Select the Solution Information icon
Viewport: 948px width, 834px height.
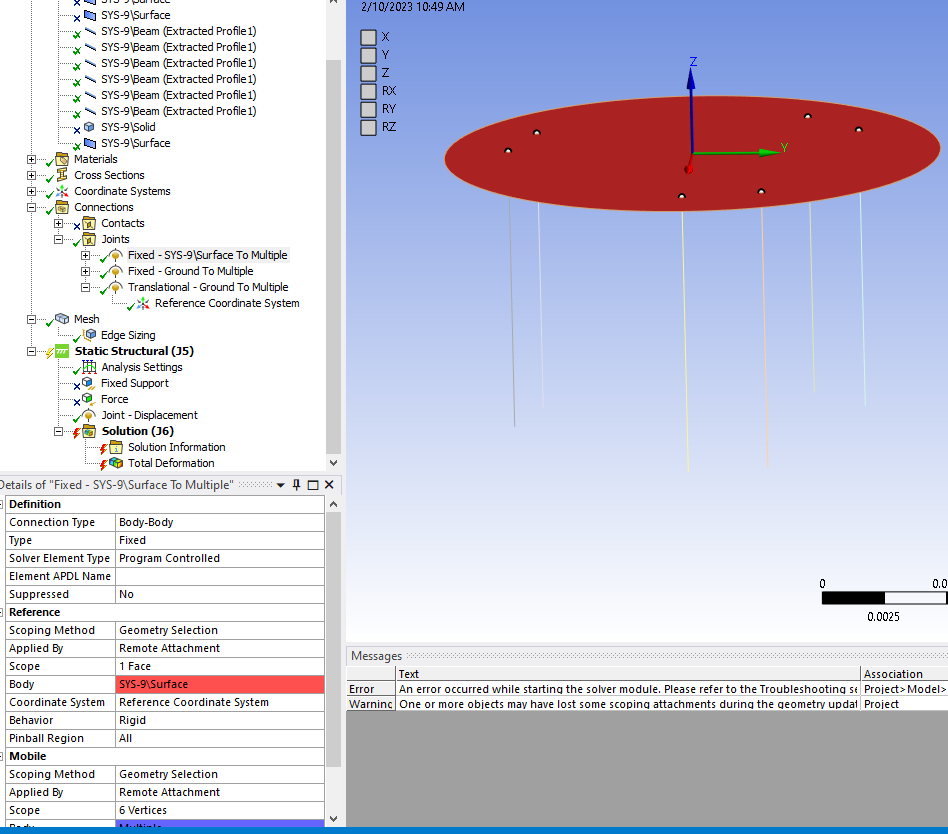(x=116, y=447)
